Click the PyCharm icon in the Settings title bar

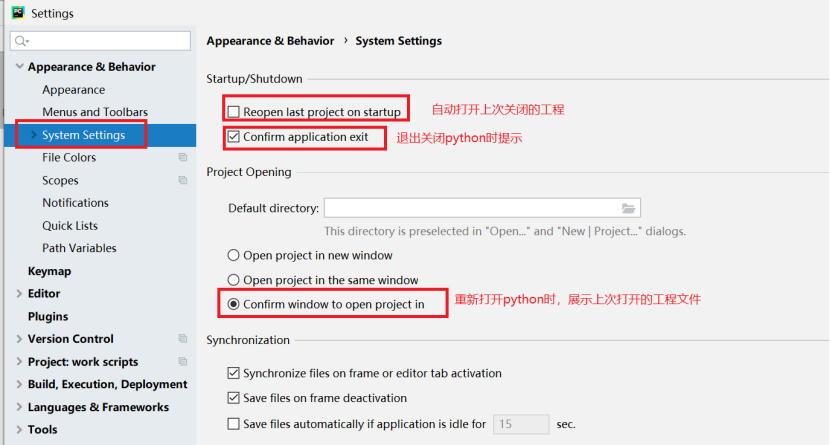(x=18, y=13)
